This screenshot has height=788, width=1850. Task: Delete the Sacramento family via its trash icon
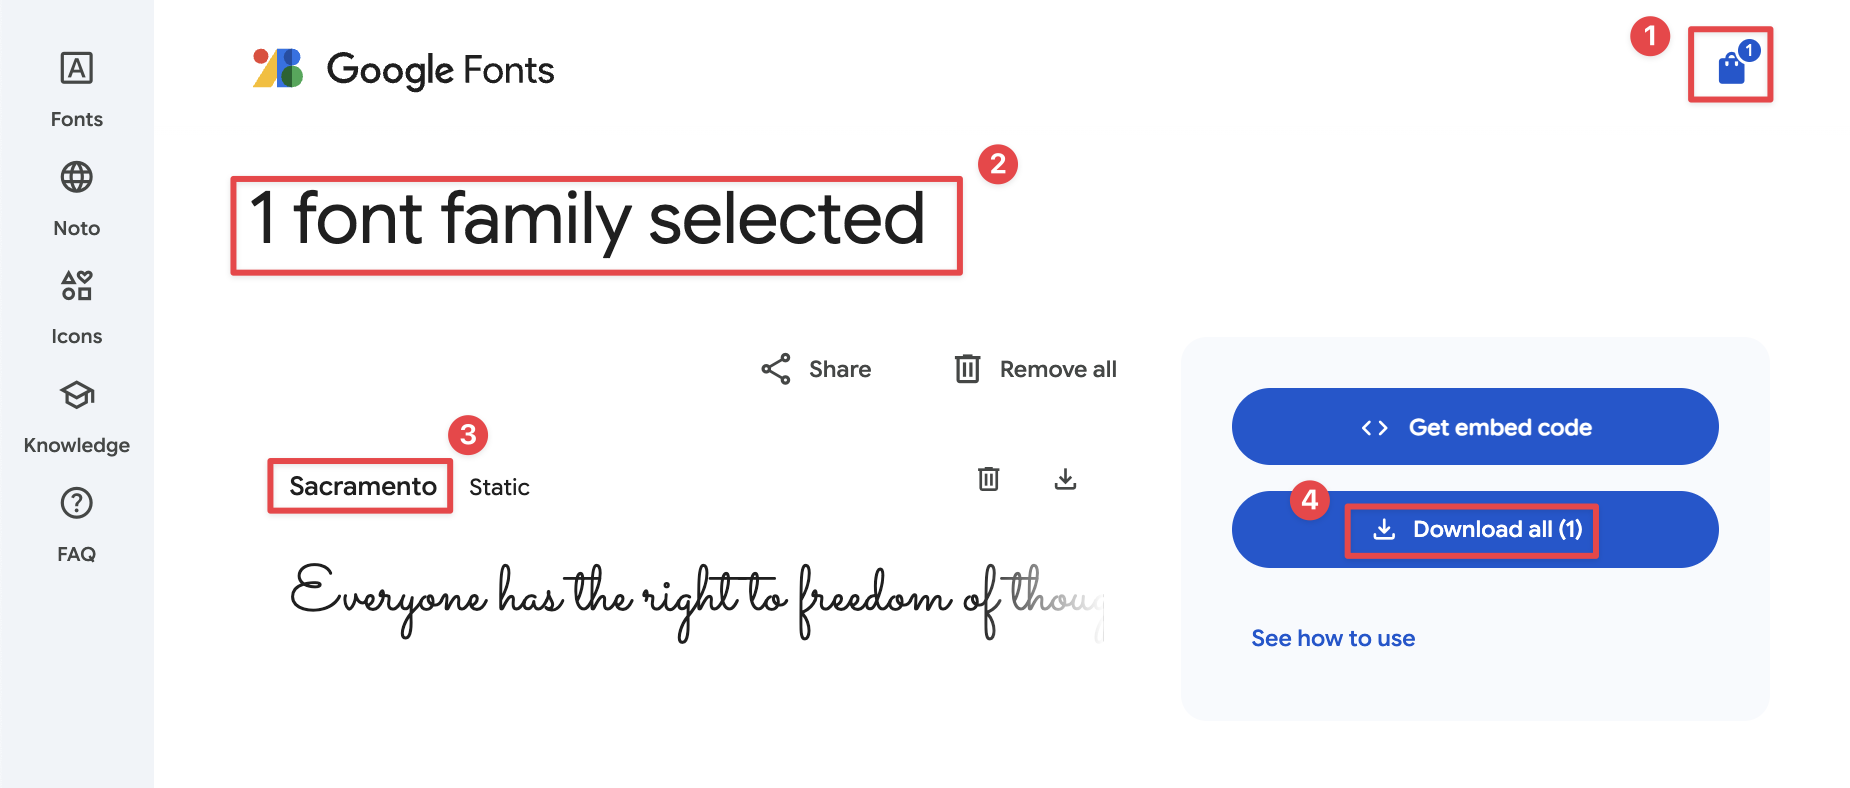click(x=988, y=480)
